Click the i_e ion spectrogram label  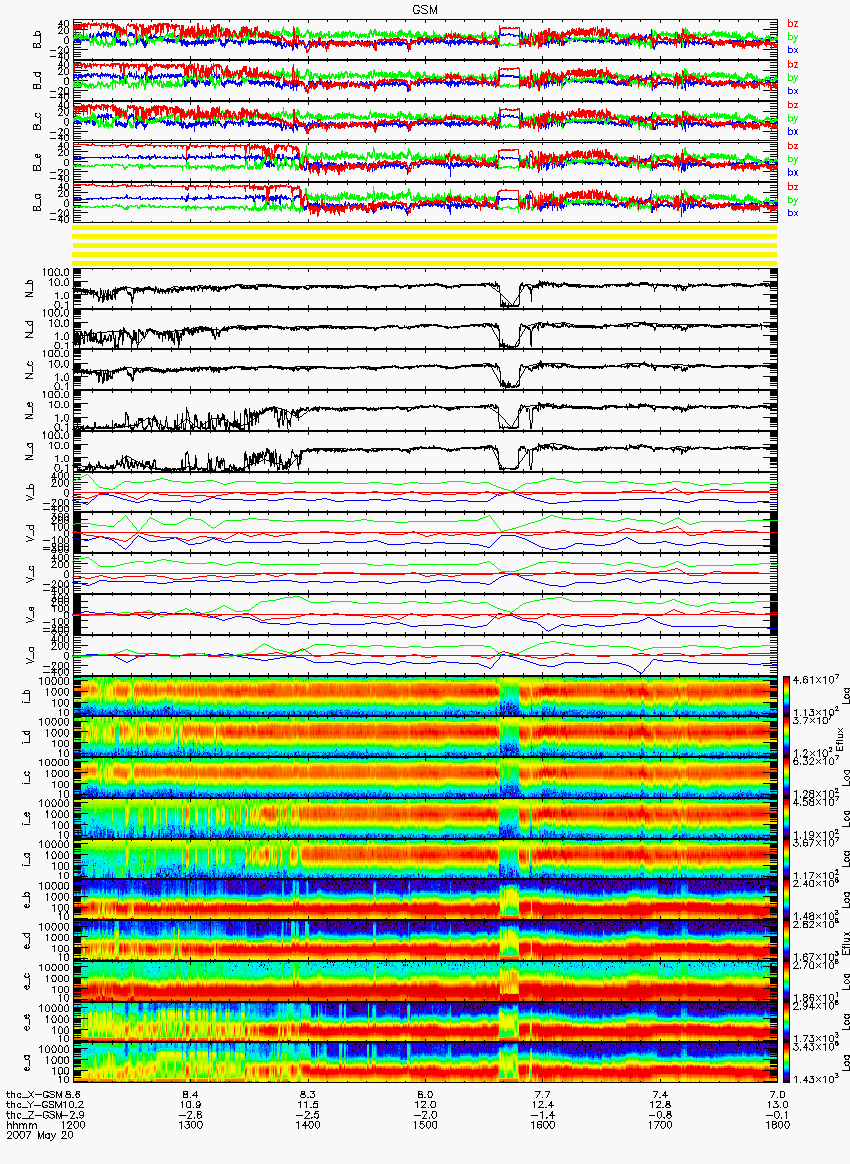[x=27, y=820]
